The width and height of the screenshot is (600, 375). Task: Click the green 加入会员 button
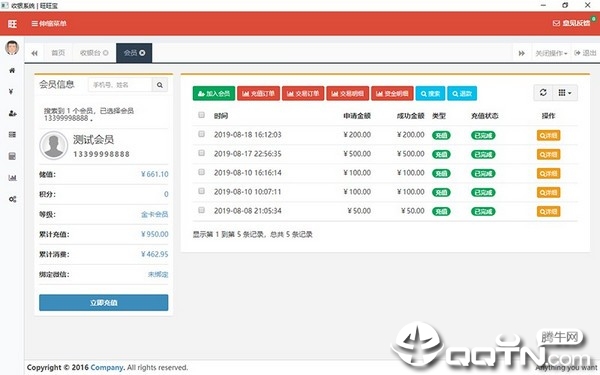[214, 93]
